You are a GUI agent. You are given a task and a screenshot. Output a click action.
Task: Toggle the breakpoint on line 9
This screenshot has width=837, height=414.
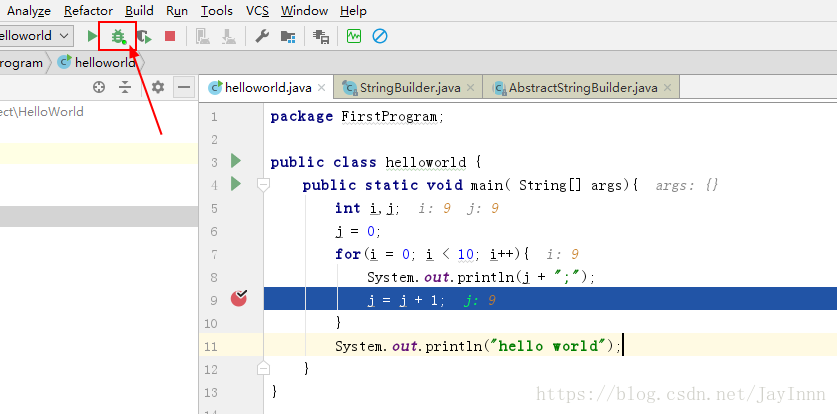click(x=239, y=298)
